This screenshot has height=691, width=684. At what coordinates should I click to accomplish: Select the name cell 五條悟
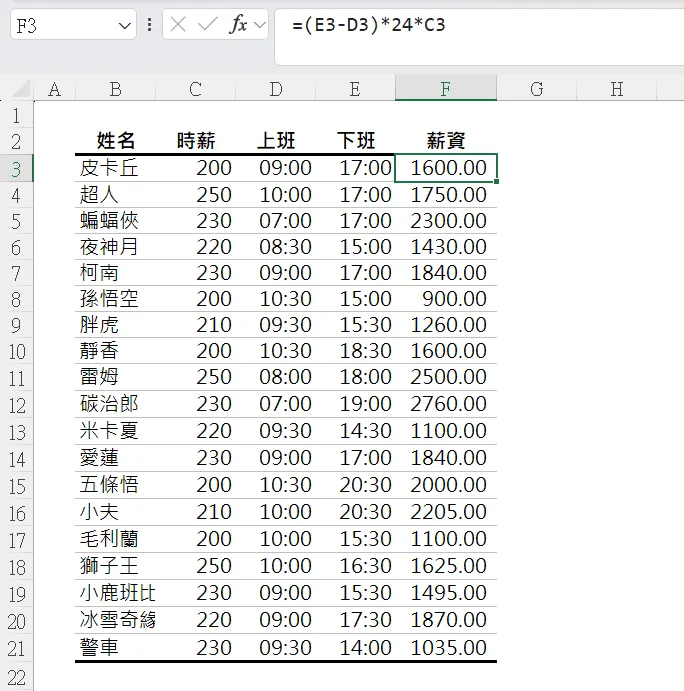pyautogui.click(x=115, y=485)
